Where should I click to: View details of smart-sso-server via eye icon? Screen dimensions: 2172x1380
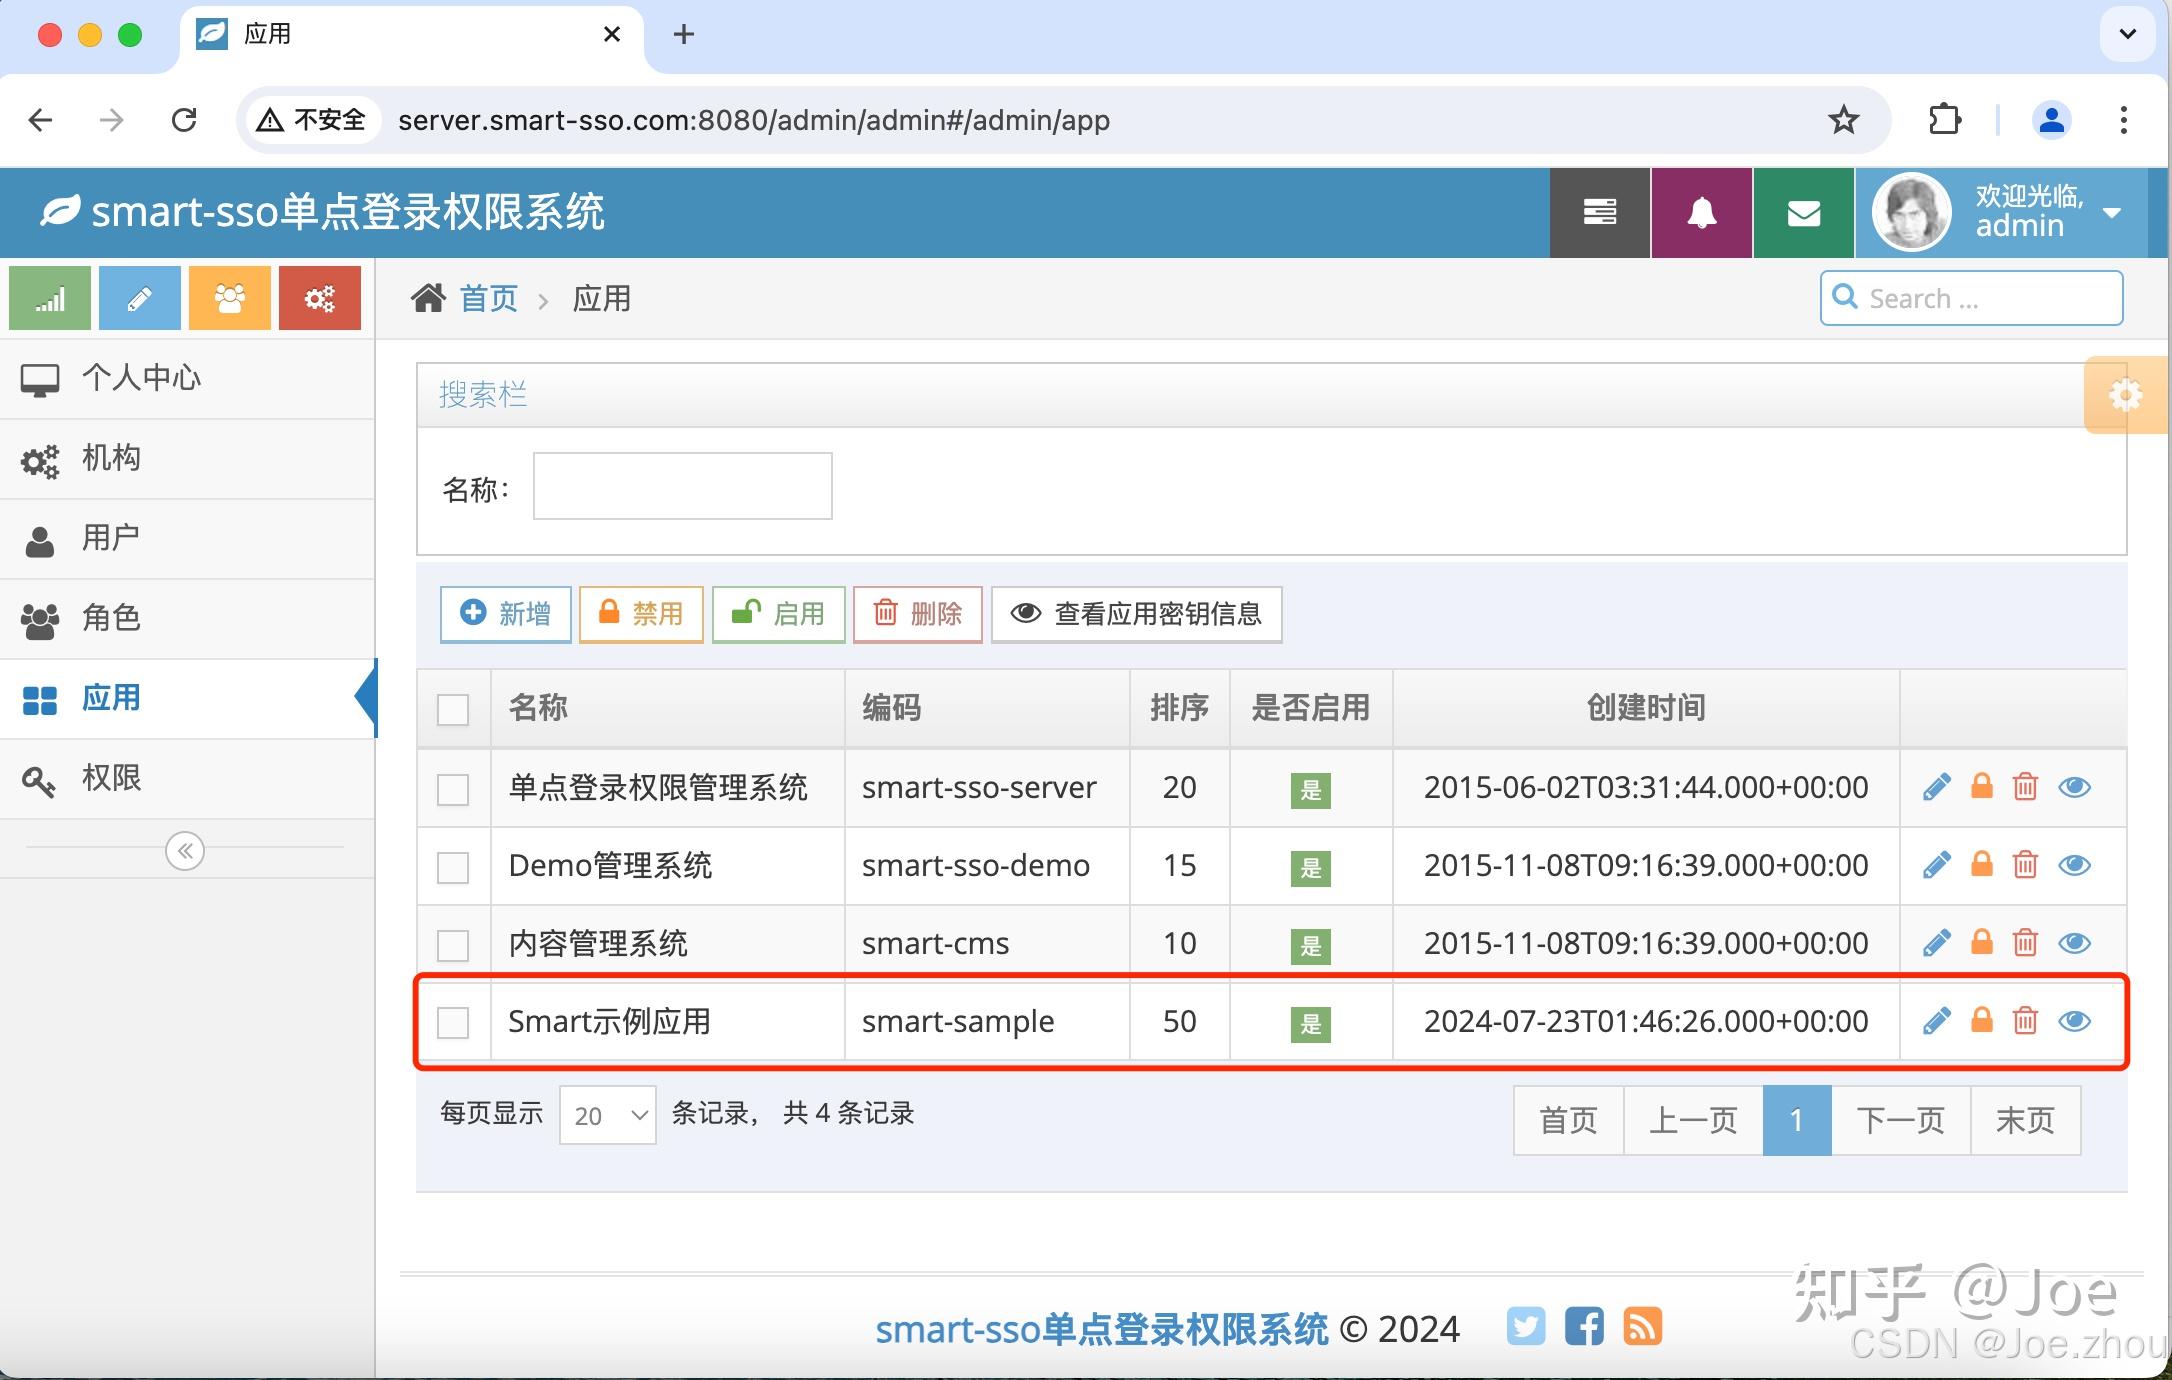pyautogui.click(x=2074, y=787)
